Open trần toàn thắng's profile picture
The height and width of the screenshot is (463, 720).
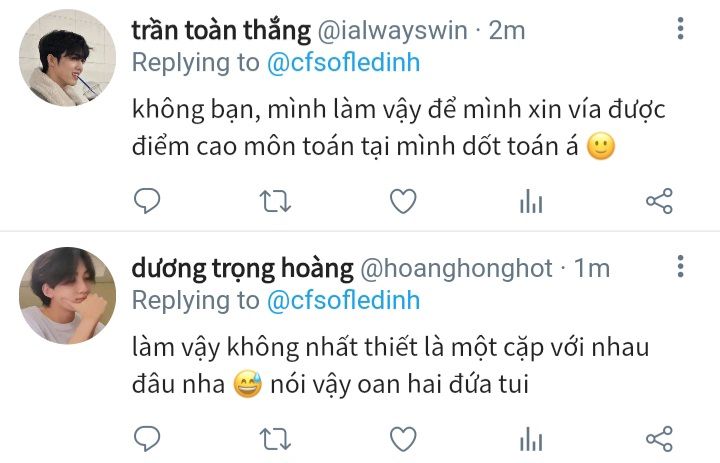click(x=68, y=58)
